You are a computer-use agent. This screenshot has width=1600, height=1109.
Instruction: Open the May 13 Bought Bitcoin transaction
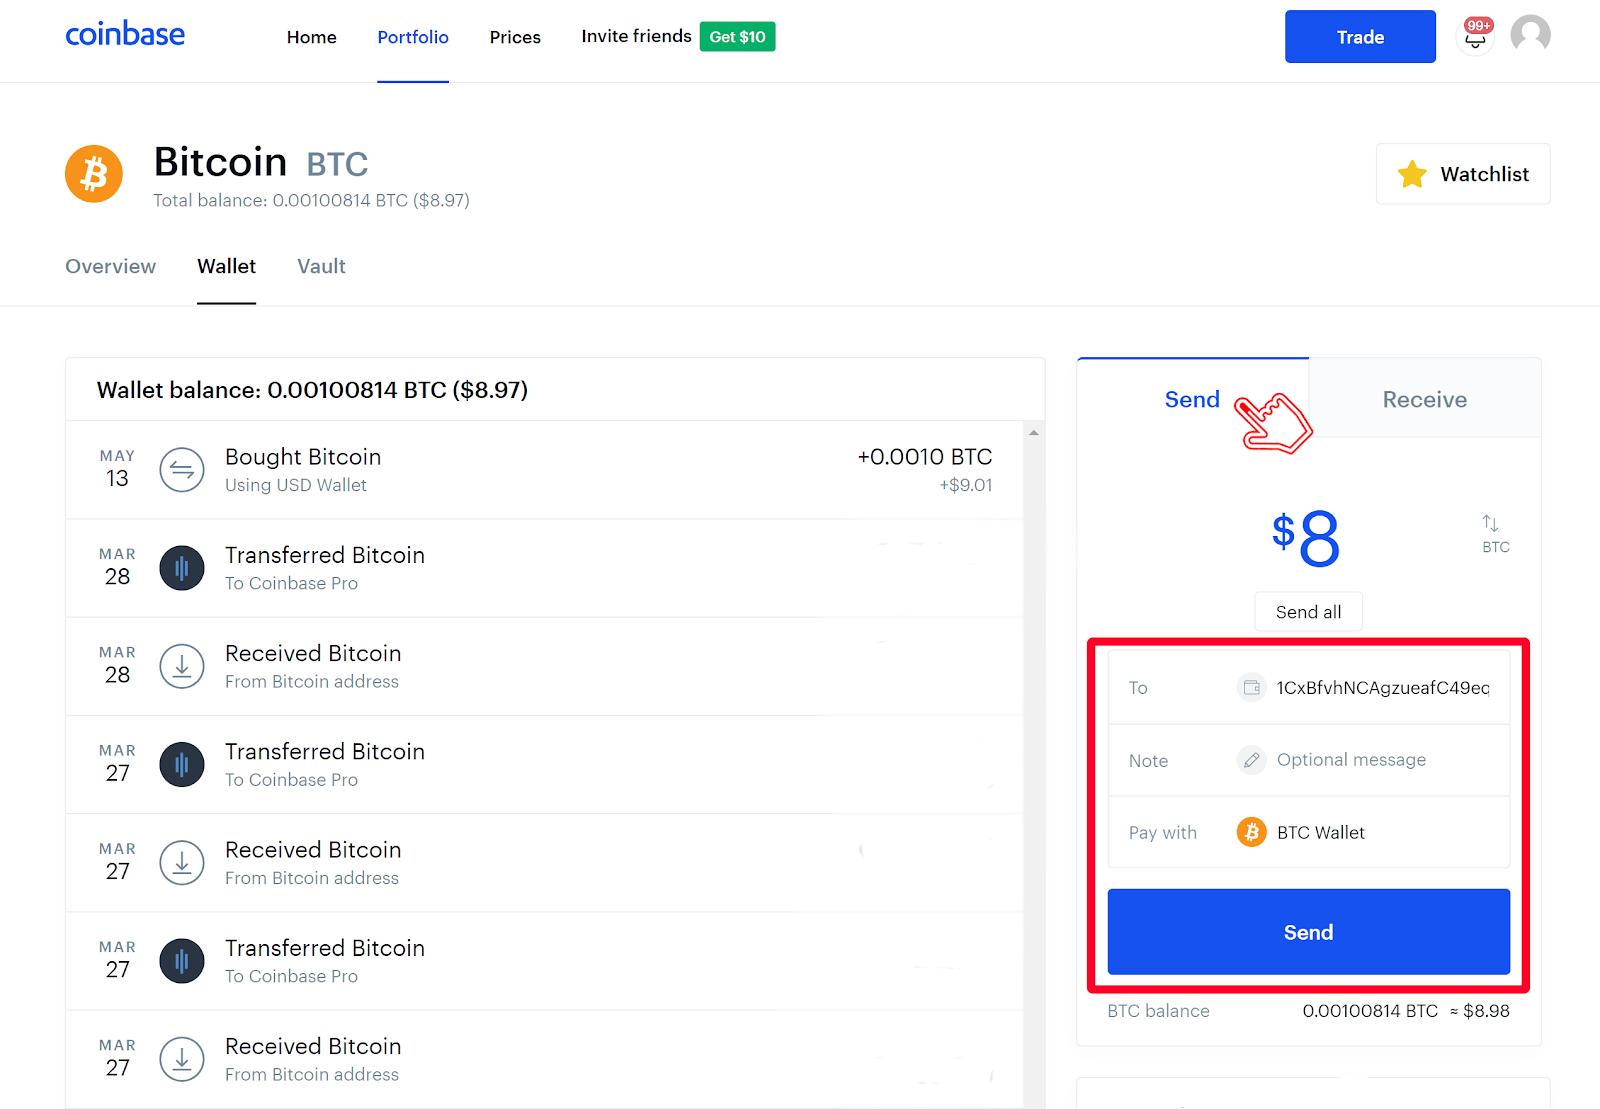click(x=545, y=470)
